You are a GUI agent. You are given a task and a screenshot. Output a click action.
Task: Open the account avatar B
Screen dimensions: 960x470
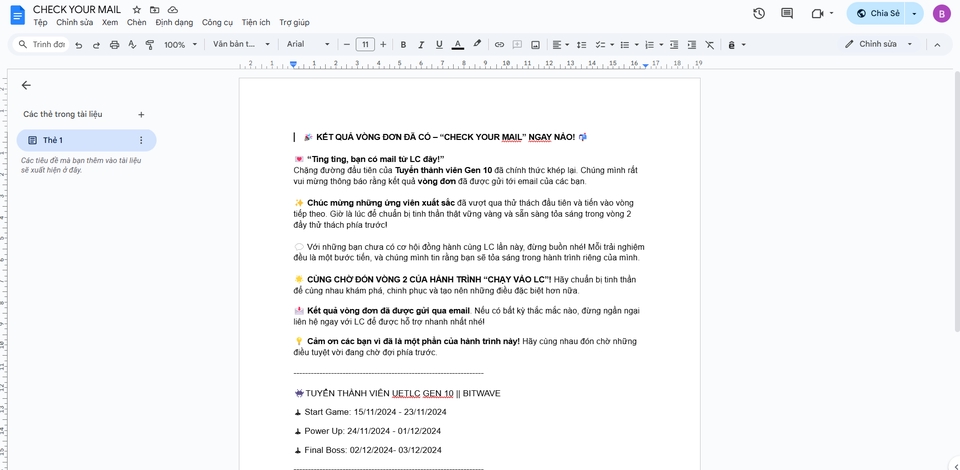point(942,13)
